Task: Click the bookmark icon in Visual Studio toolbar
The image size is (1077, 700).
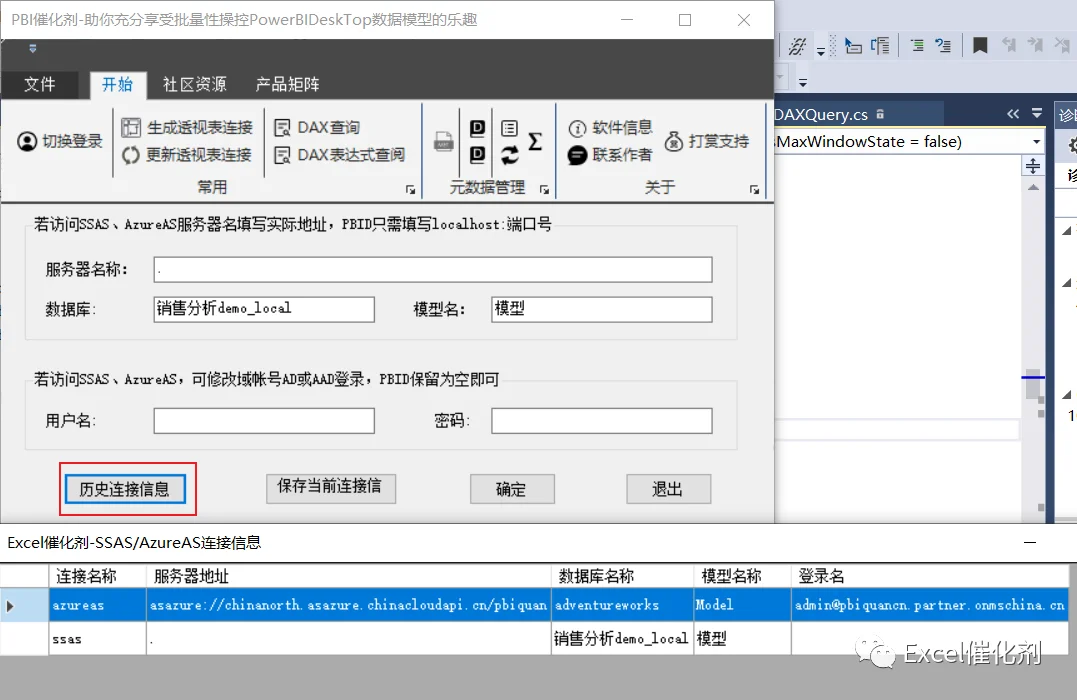Action: click(980, 46)
